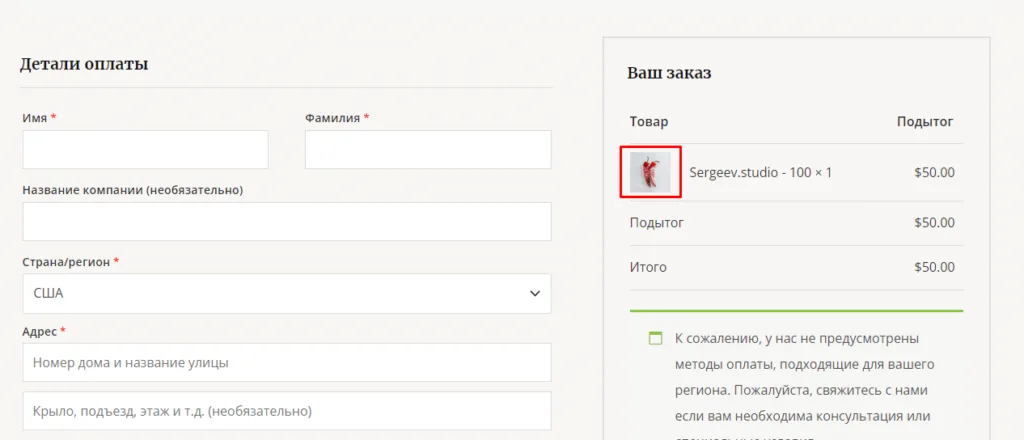Click the Подытог column header
This screenshot has width=1024, height=440.
pyautogui.click(x=925, y=121)
